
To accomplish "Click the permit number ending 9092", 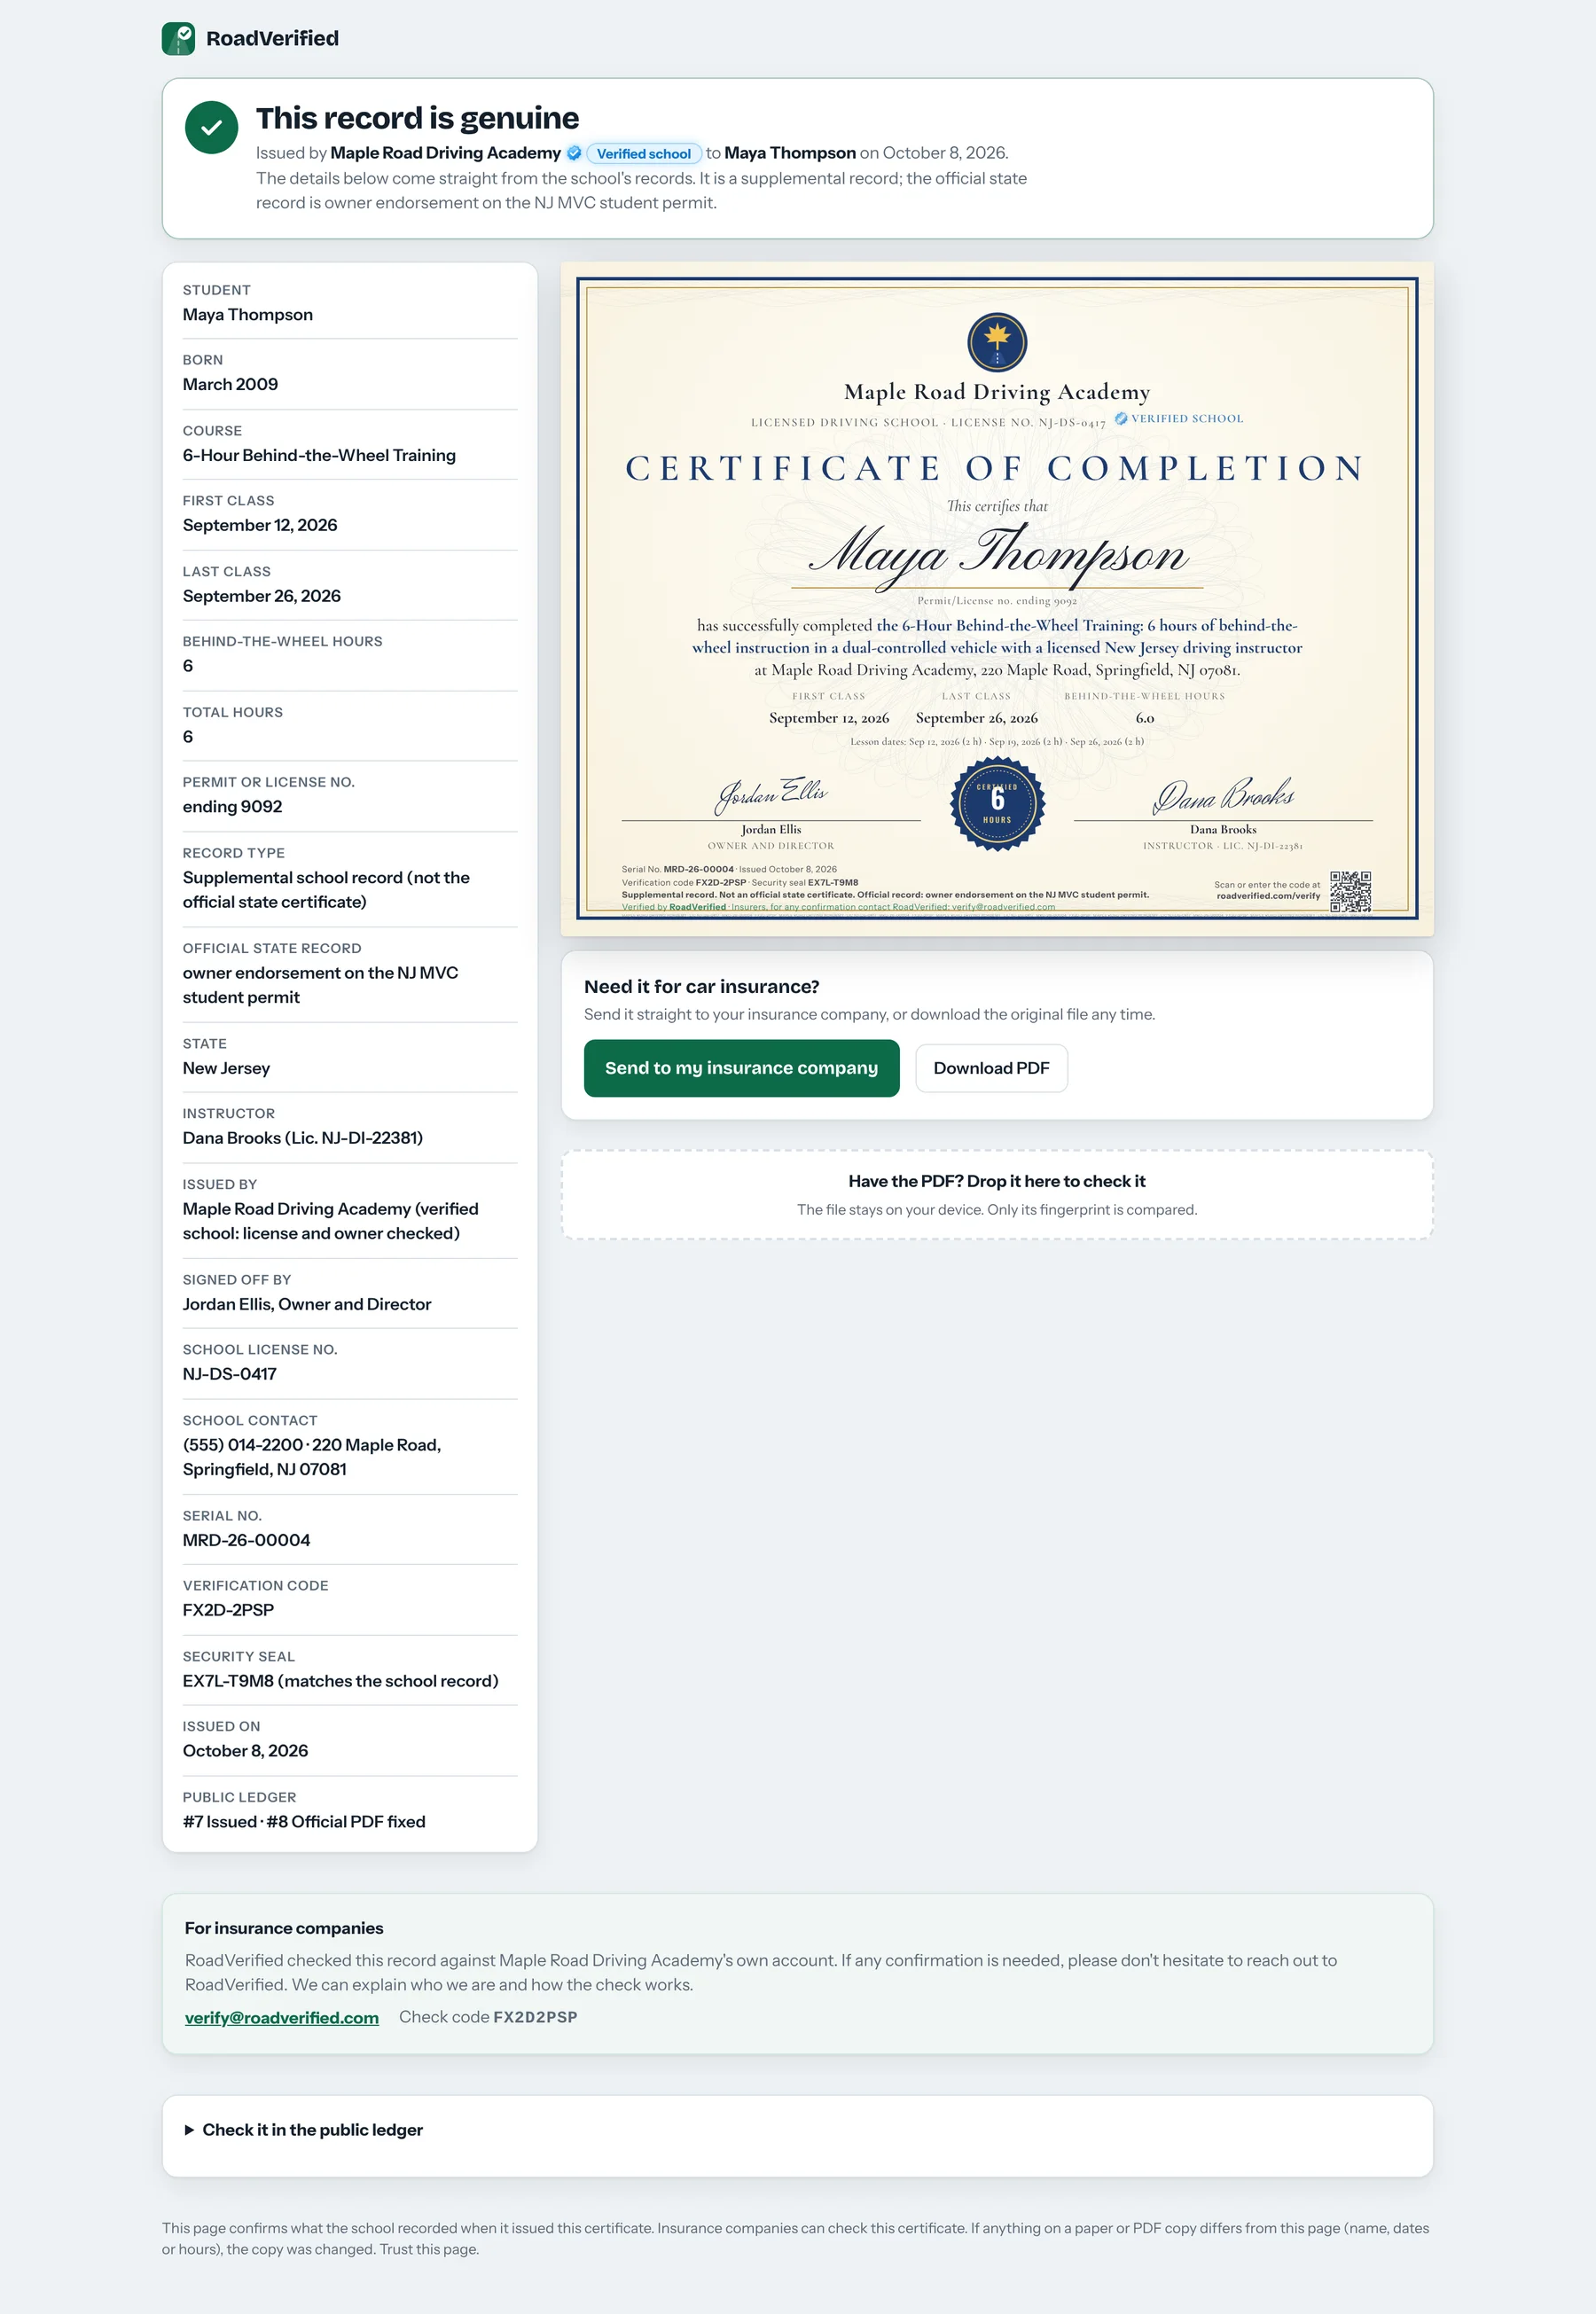I will click(x=233, y=807).
